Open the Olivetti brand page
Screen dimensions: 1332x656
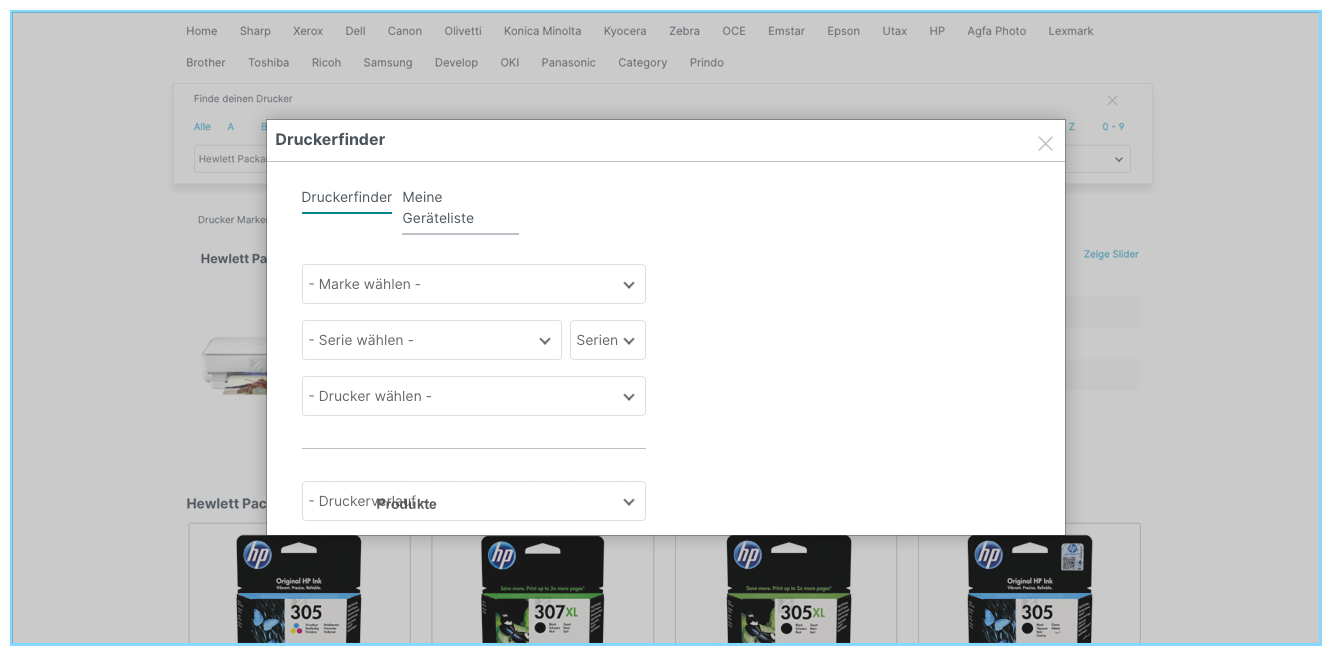463,31
